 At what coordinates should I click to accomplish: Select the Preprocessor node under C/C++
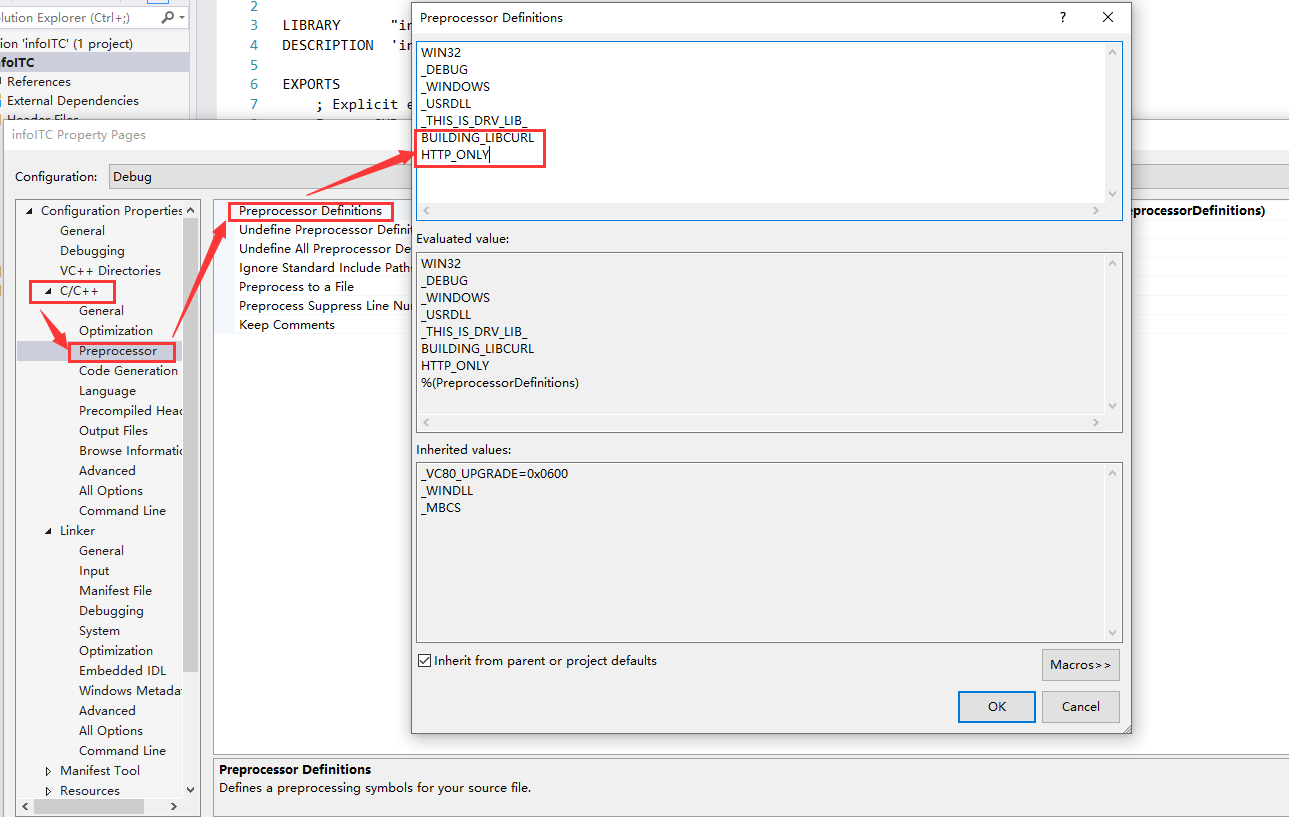(x=121, y=351)
